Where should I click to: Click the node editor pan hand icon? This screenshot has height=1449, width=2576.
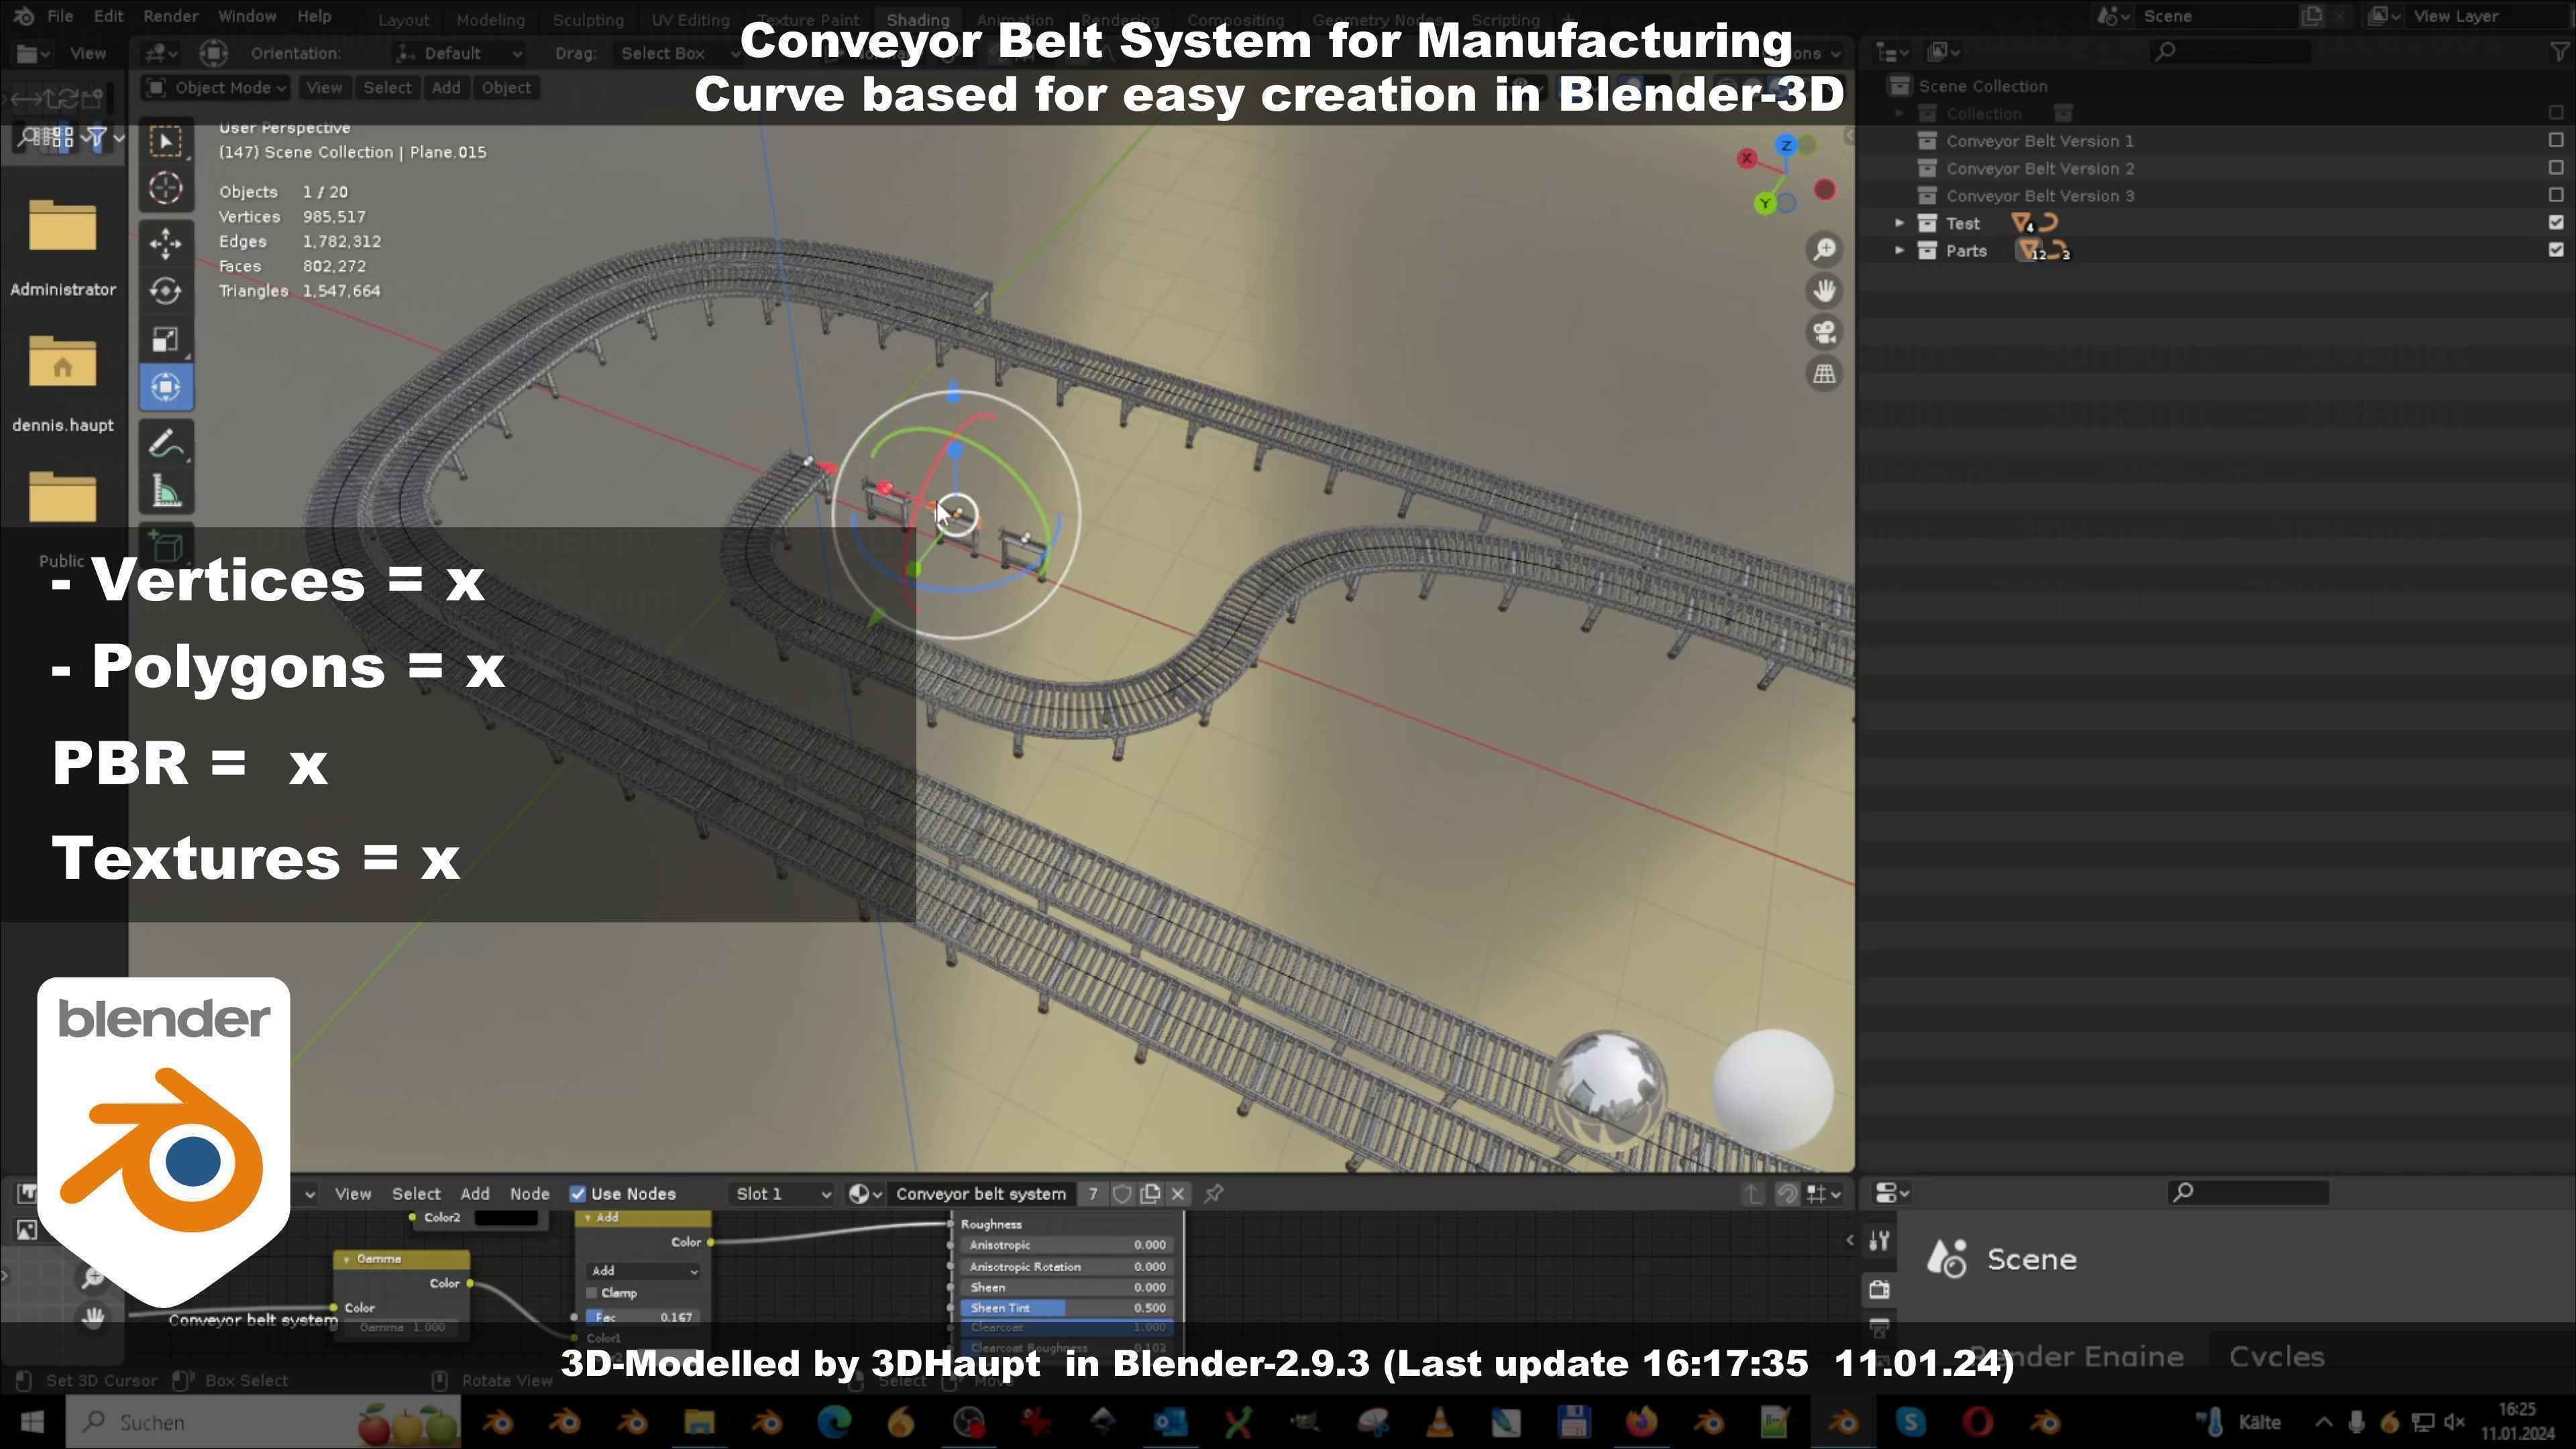[93, 1317]
